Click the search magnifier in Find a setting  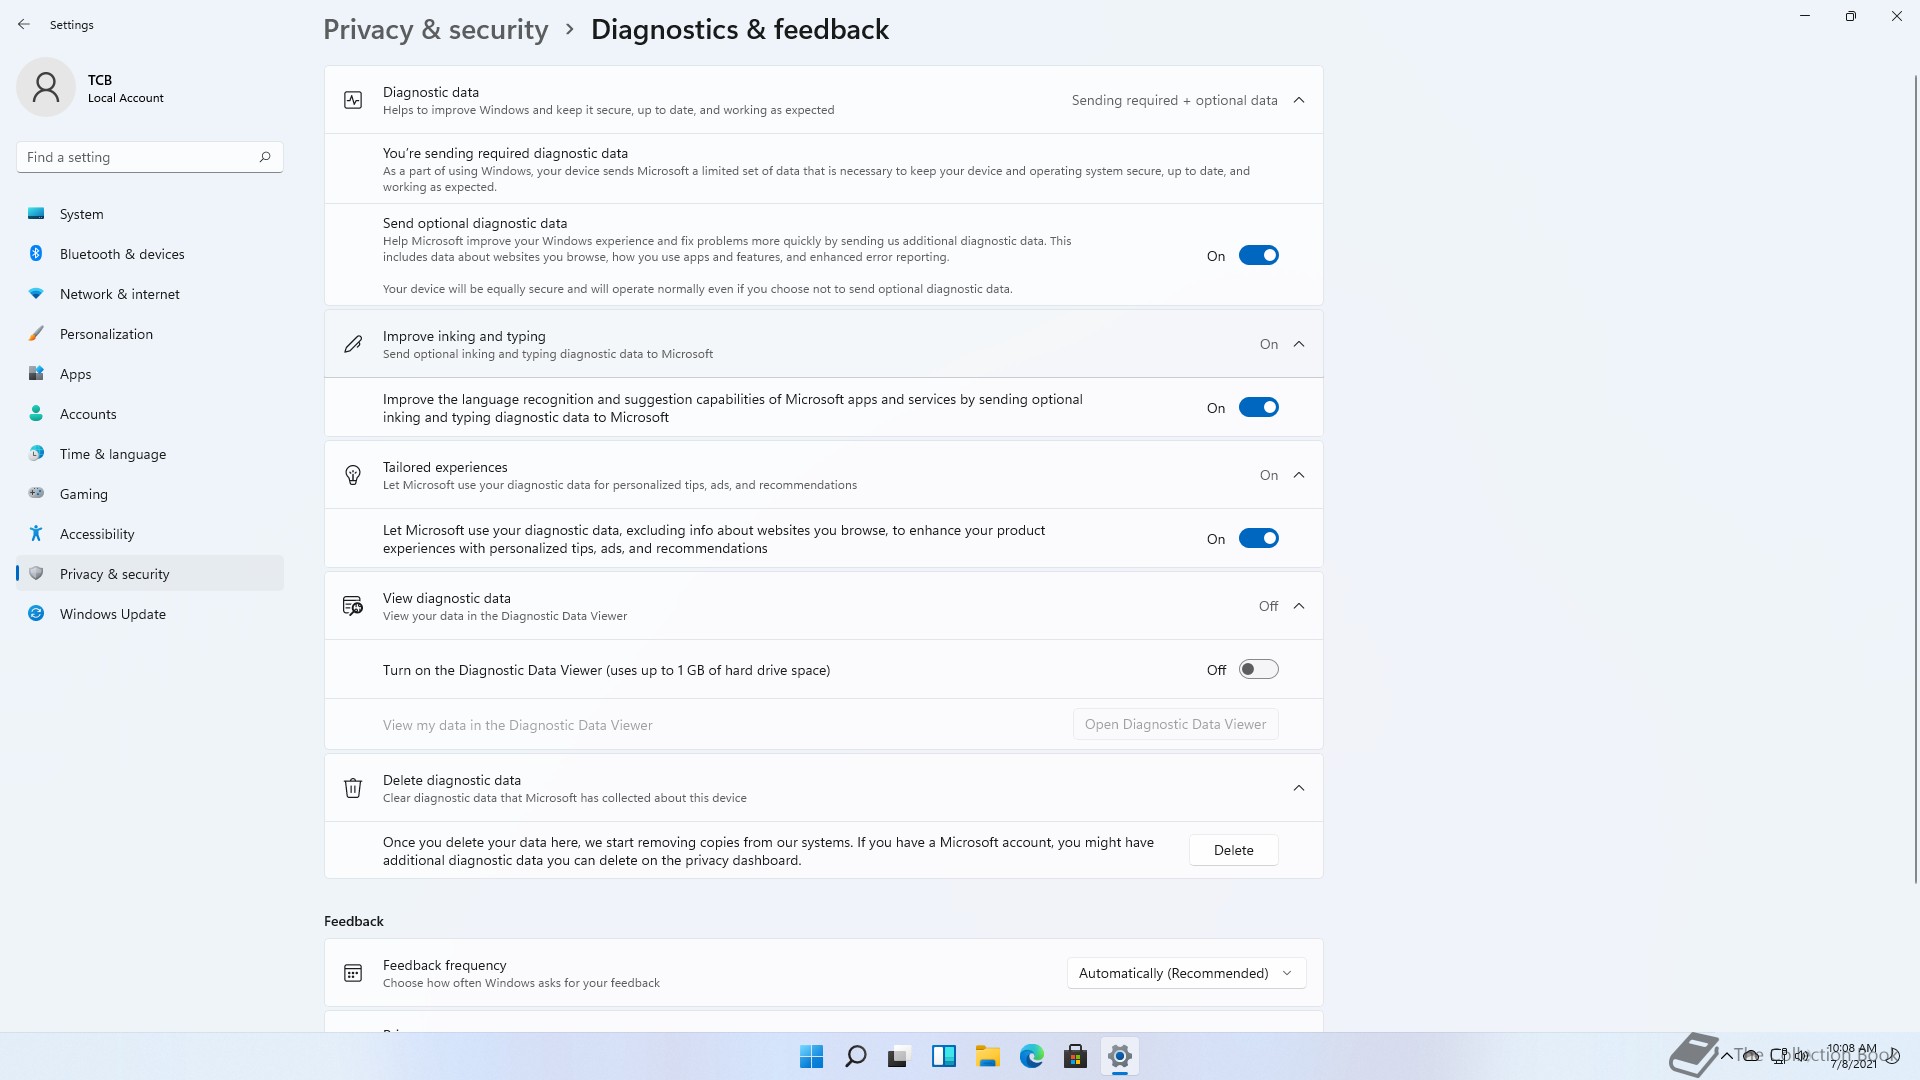(x=265, y=157)
